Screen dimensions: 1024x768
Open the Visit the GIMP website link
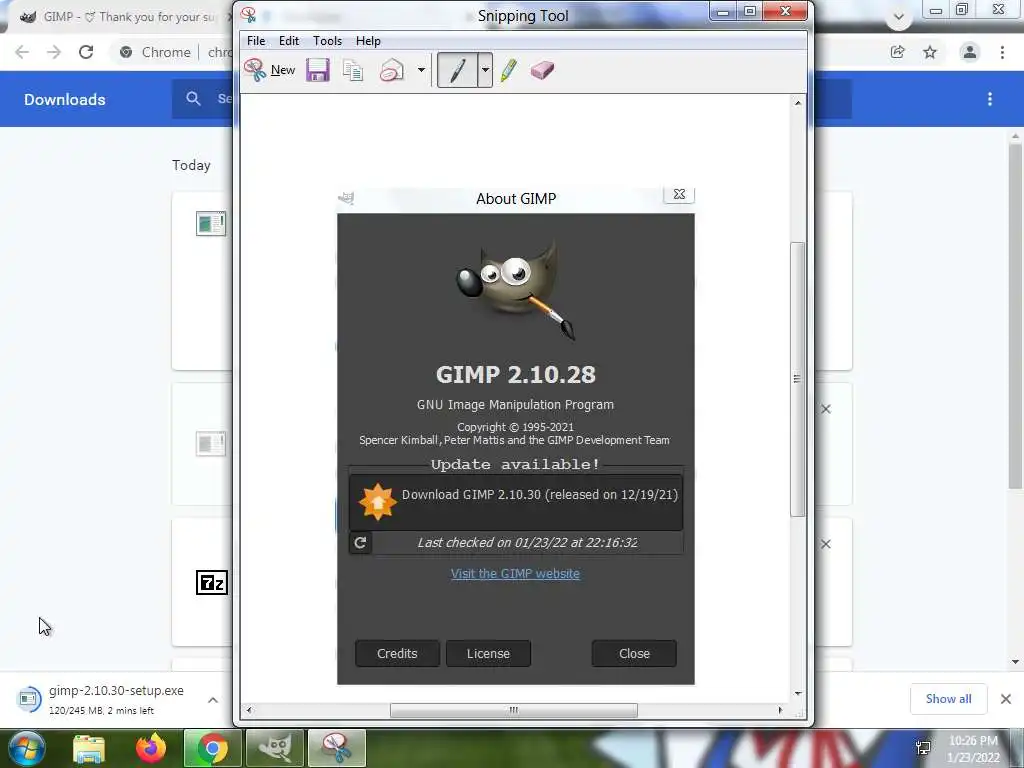click(515, 573)
